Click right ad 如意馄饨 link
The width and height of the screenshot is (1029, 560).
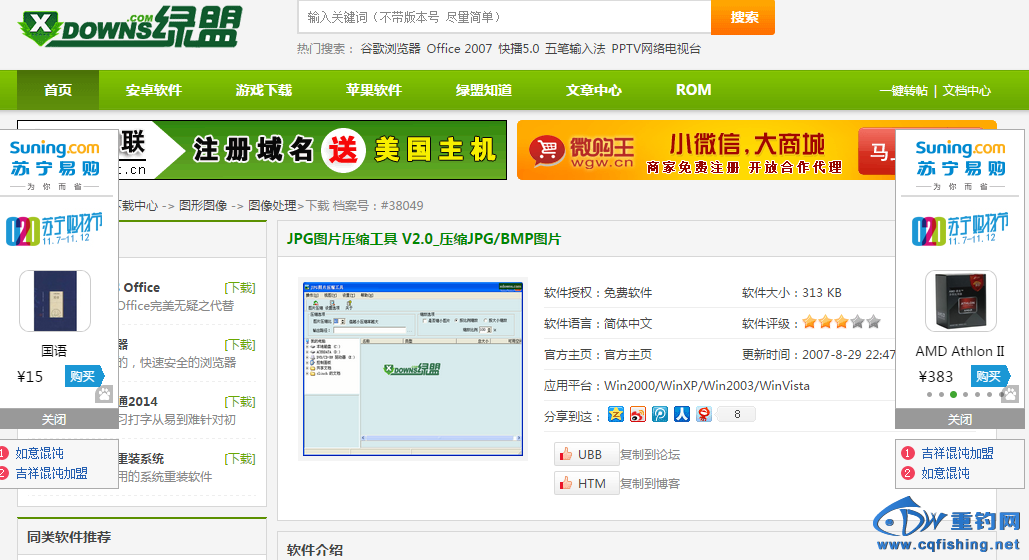[x=945, y=473]
